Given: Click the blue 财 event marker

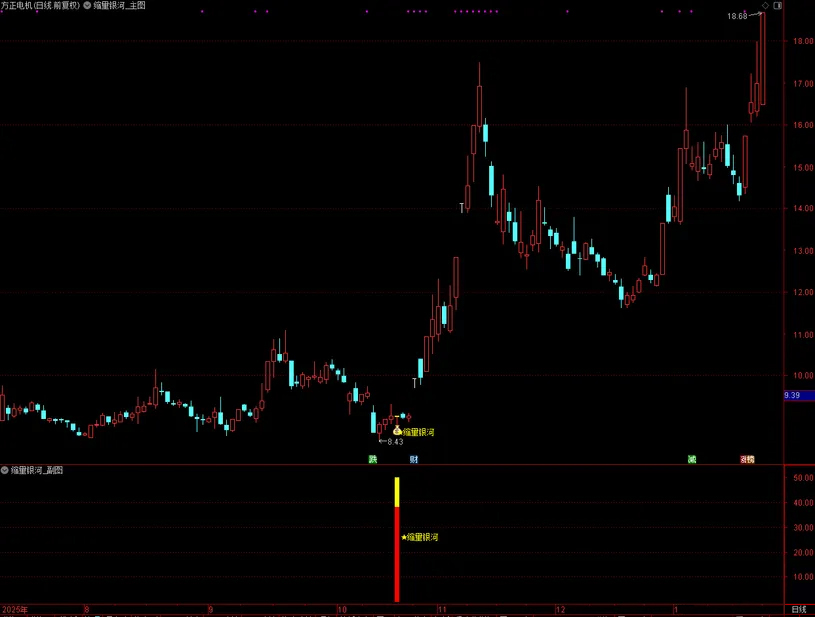Looking at the screenshot, I should (x=414, y=459).
